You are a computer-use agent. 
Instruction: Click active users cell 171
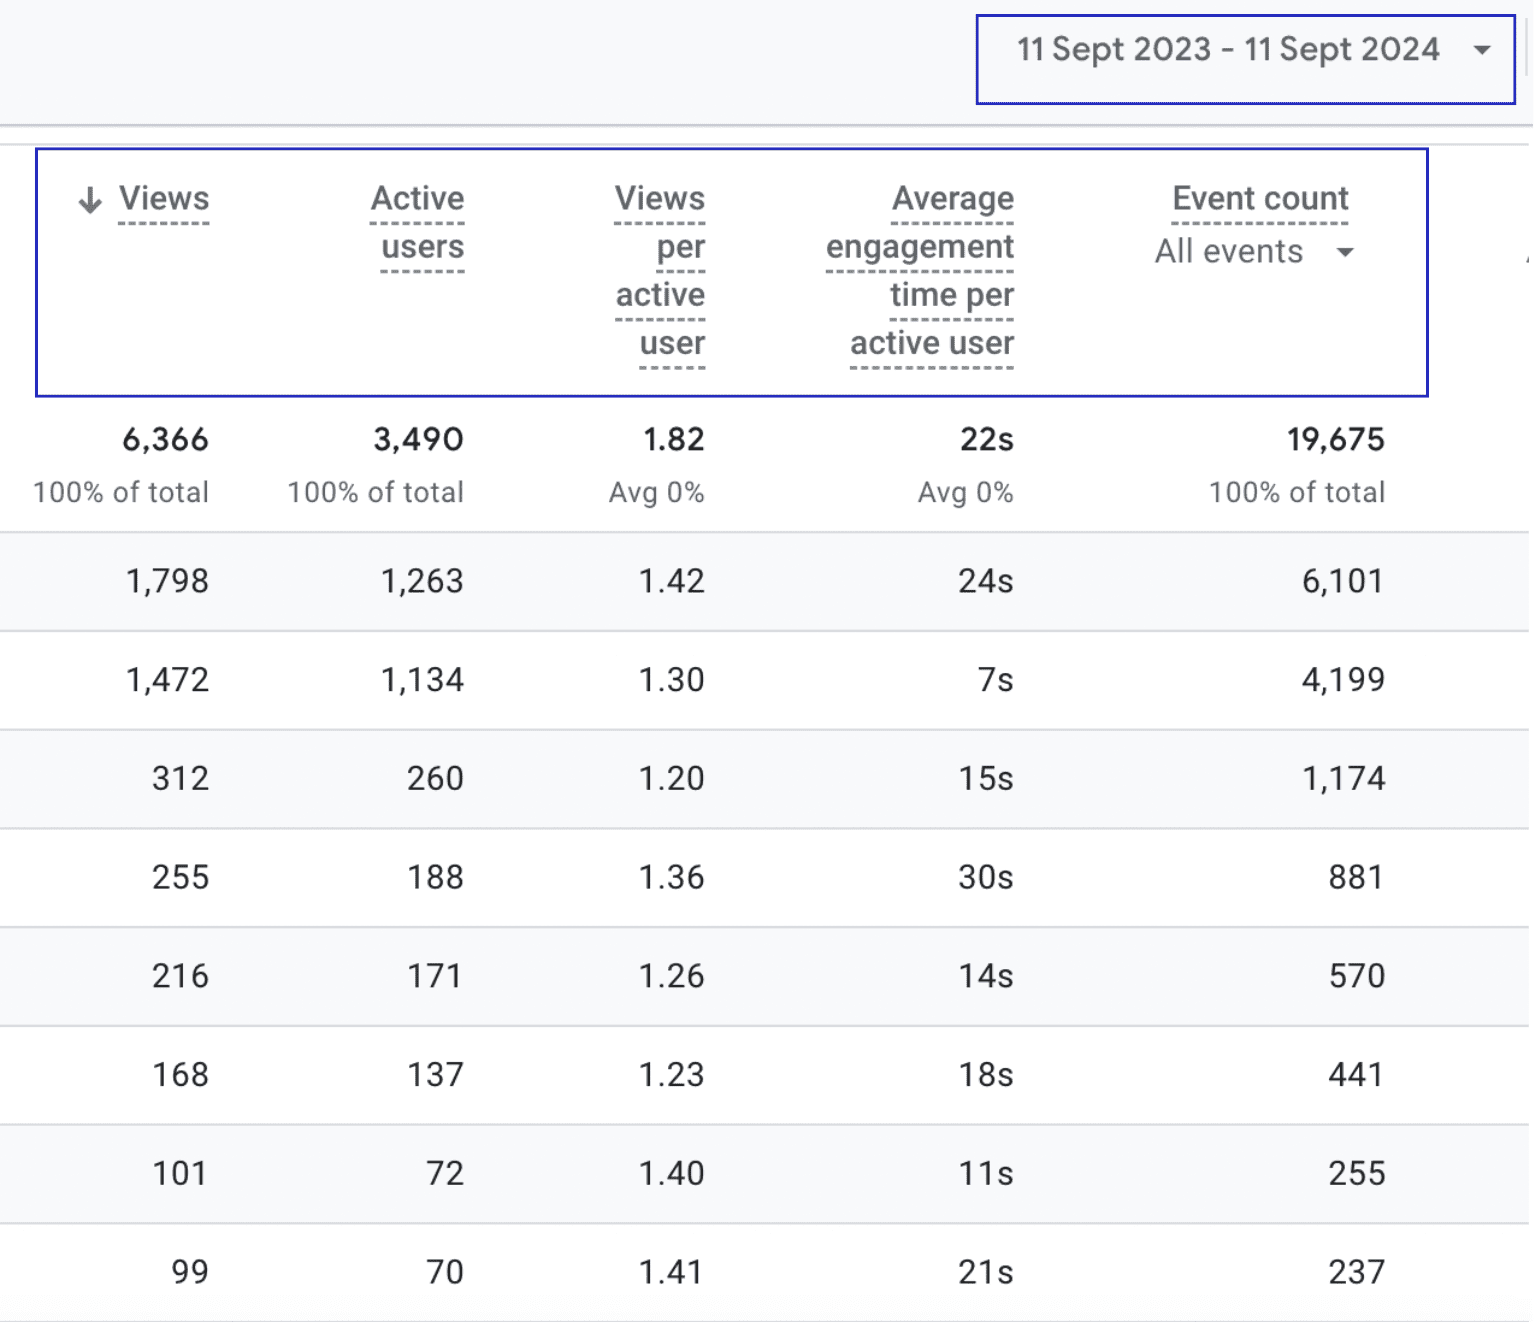pos(435,976)
